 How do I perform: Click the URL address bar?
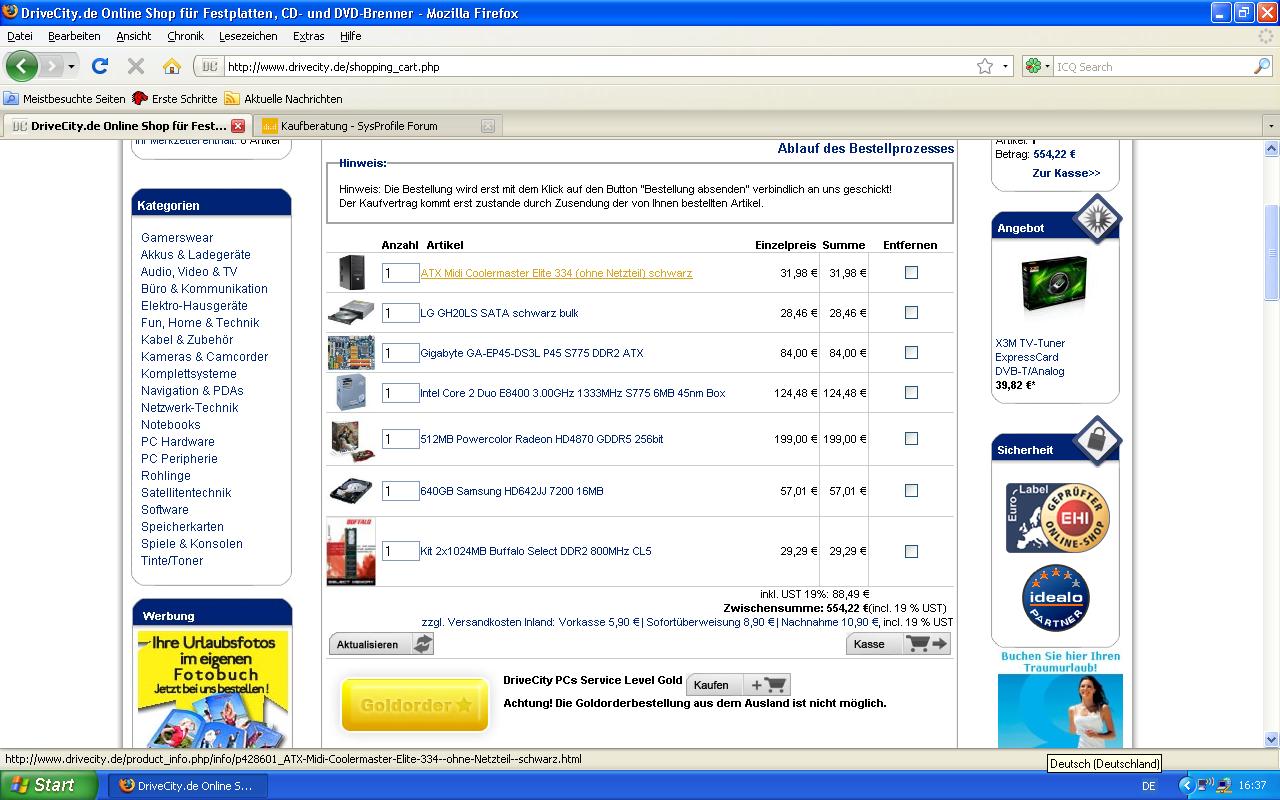(x=598, y=67)
